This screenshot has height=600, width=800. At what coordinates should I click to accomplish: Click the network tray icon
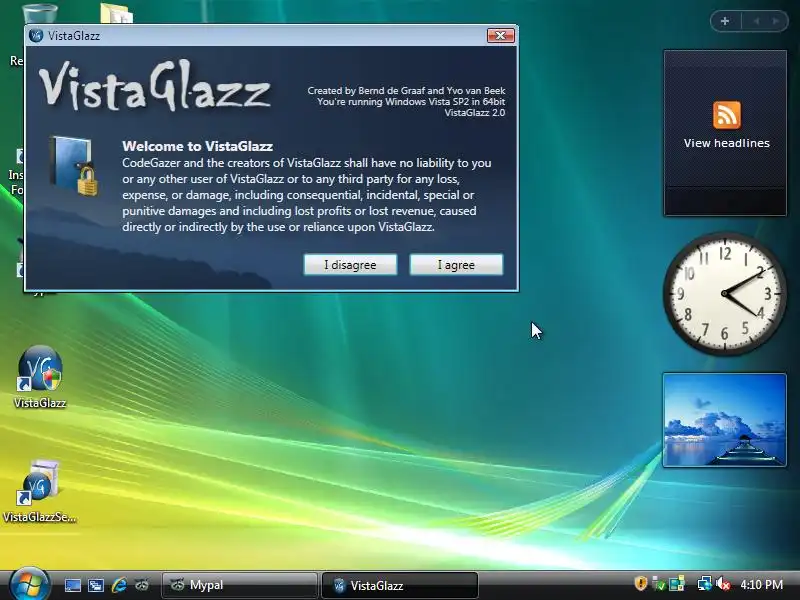click(705, 584)
